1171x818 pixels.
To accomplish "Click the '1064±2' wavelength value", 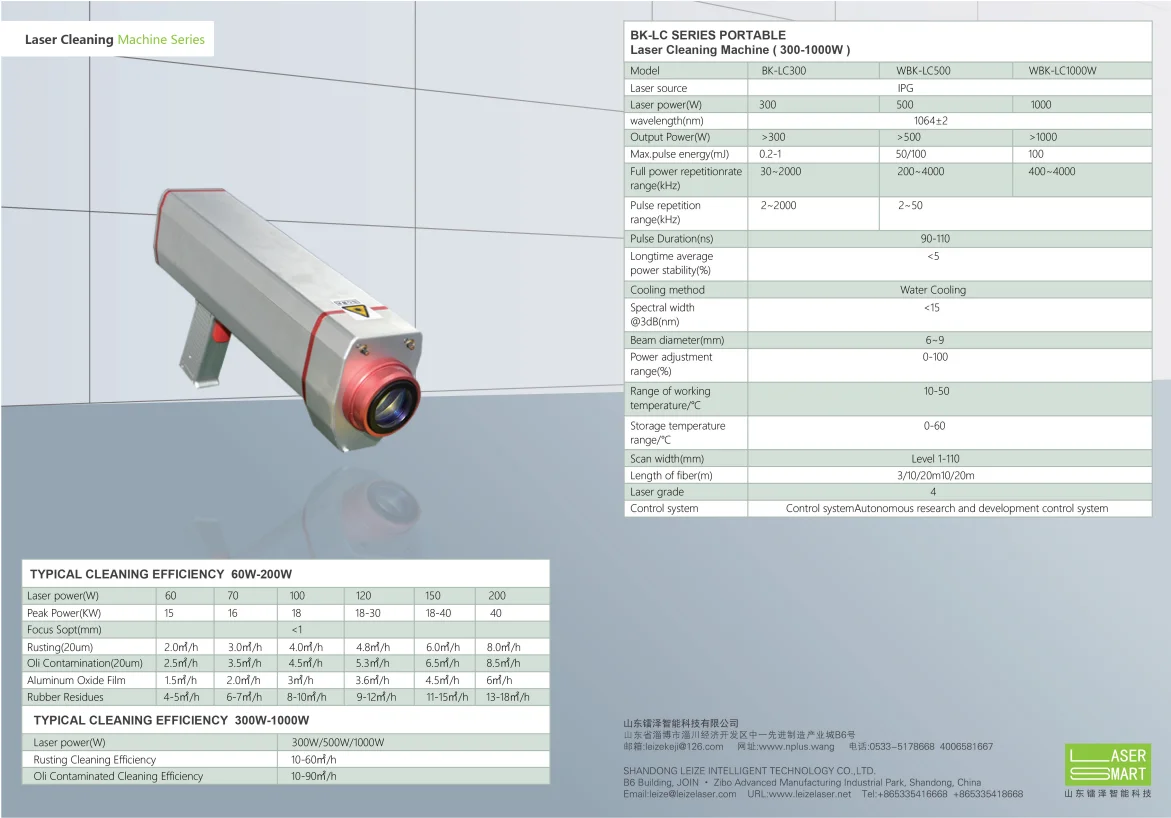I will (x=931, y=121).
